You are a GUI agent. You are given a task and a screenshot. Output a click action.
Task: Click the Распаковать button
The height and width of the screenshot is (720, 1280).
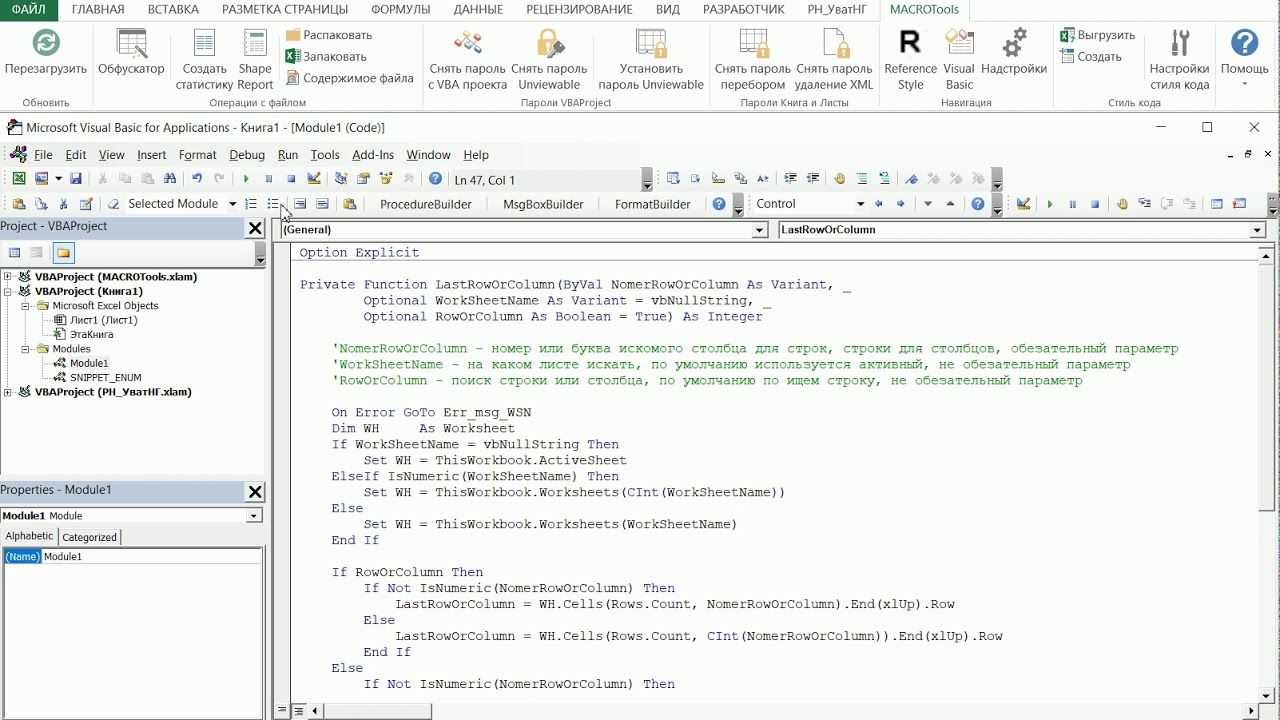tap(329, 35)
